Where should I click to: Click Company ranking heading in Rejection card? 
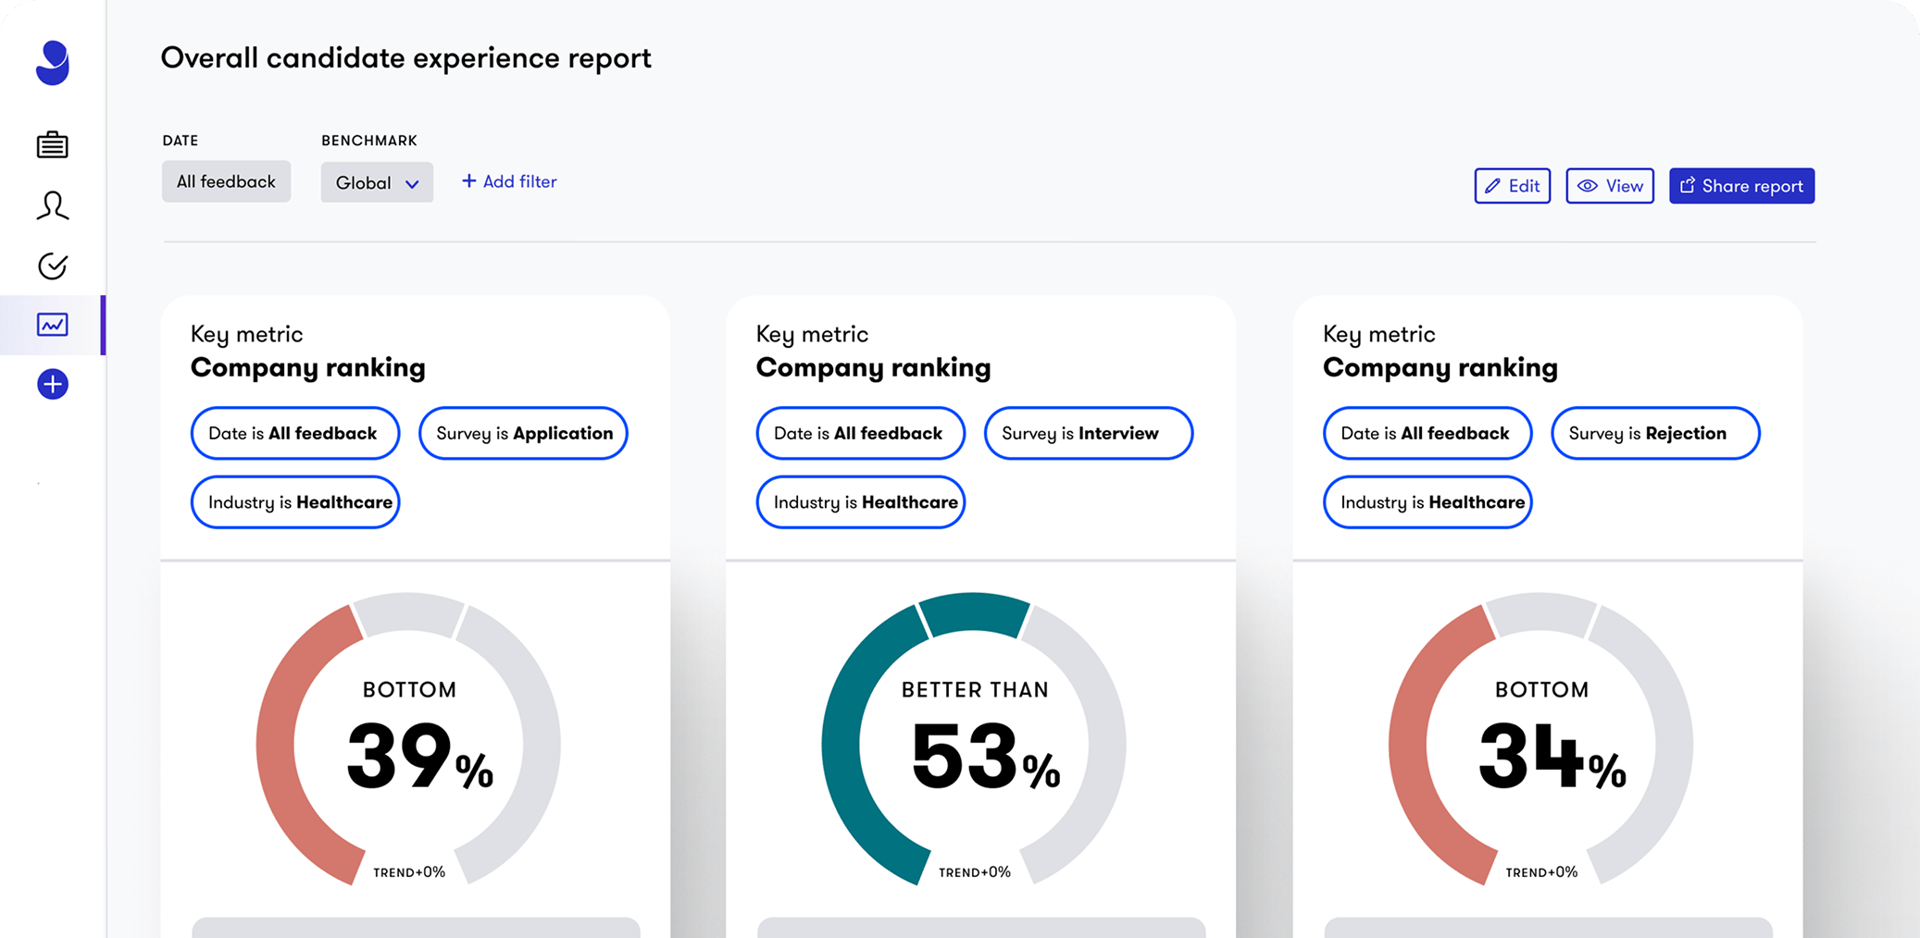pyautogui.click(x=1440, y=368)
